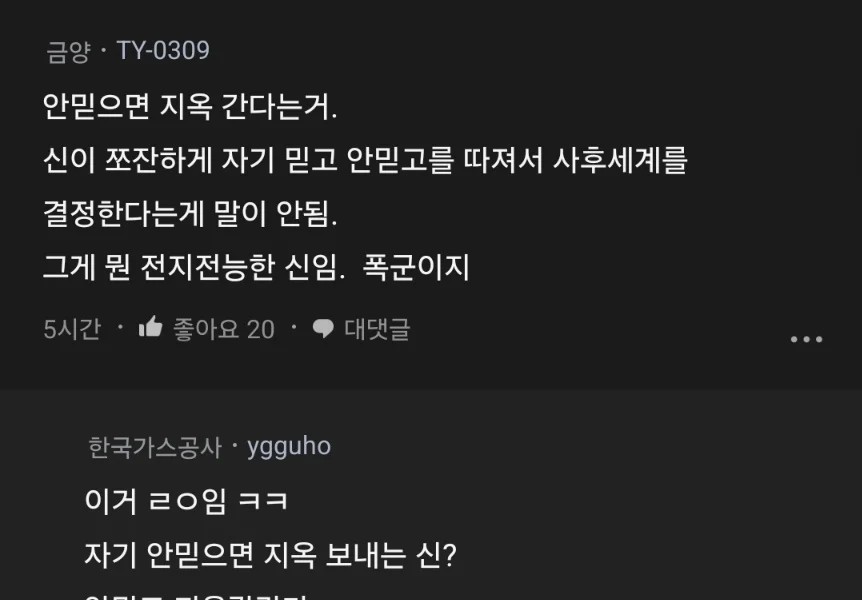
Task: Open user TY-0309's profile
Action: tap(163, 51)
